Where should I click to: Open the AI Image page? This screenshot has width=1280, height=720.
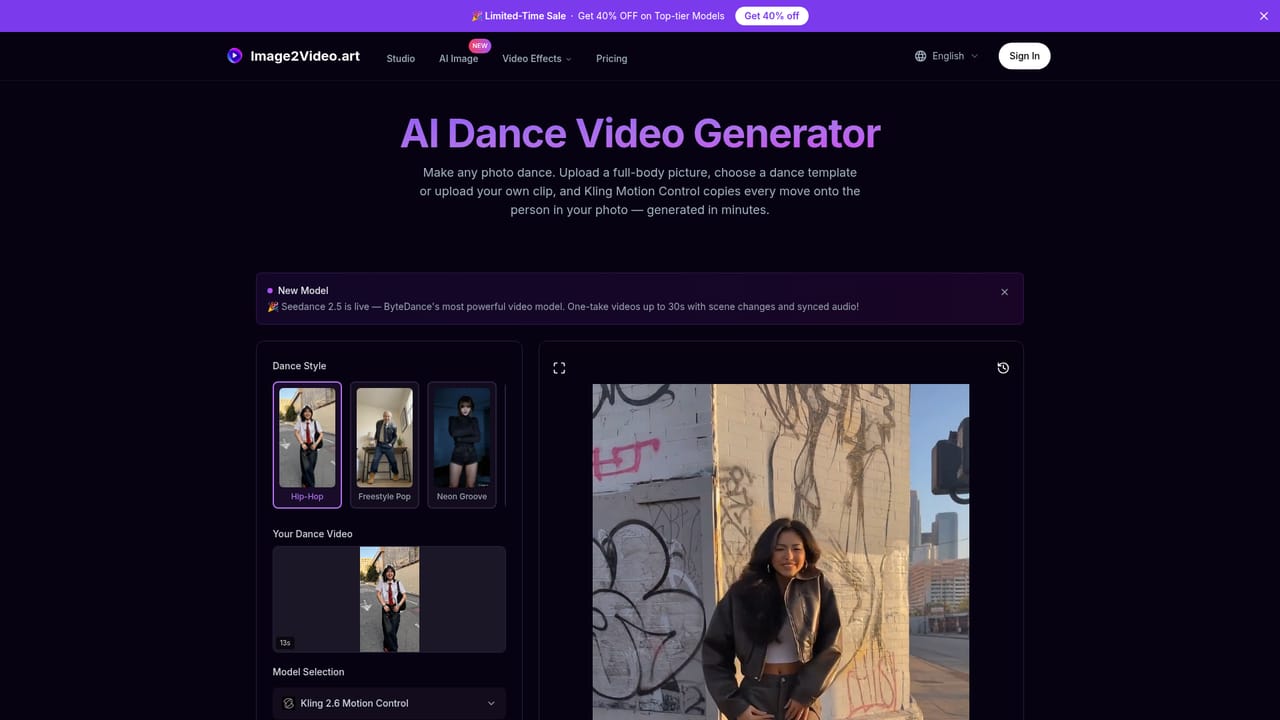(x=458, y=59)
